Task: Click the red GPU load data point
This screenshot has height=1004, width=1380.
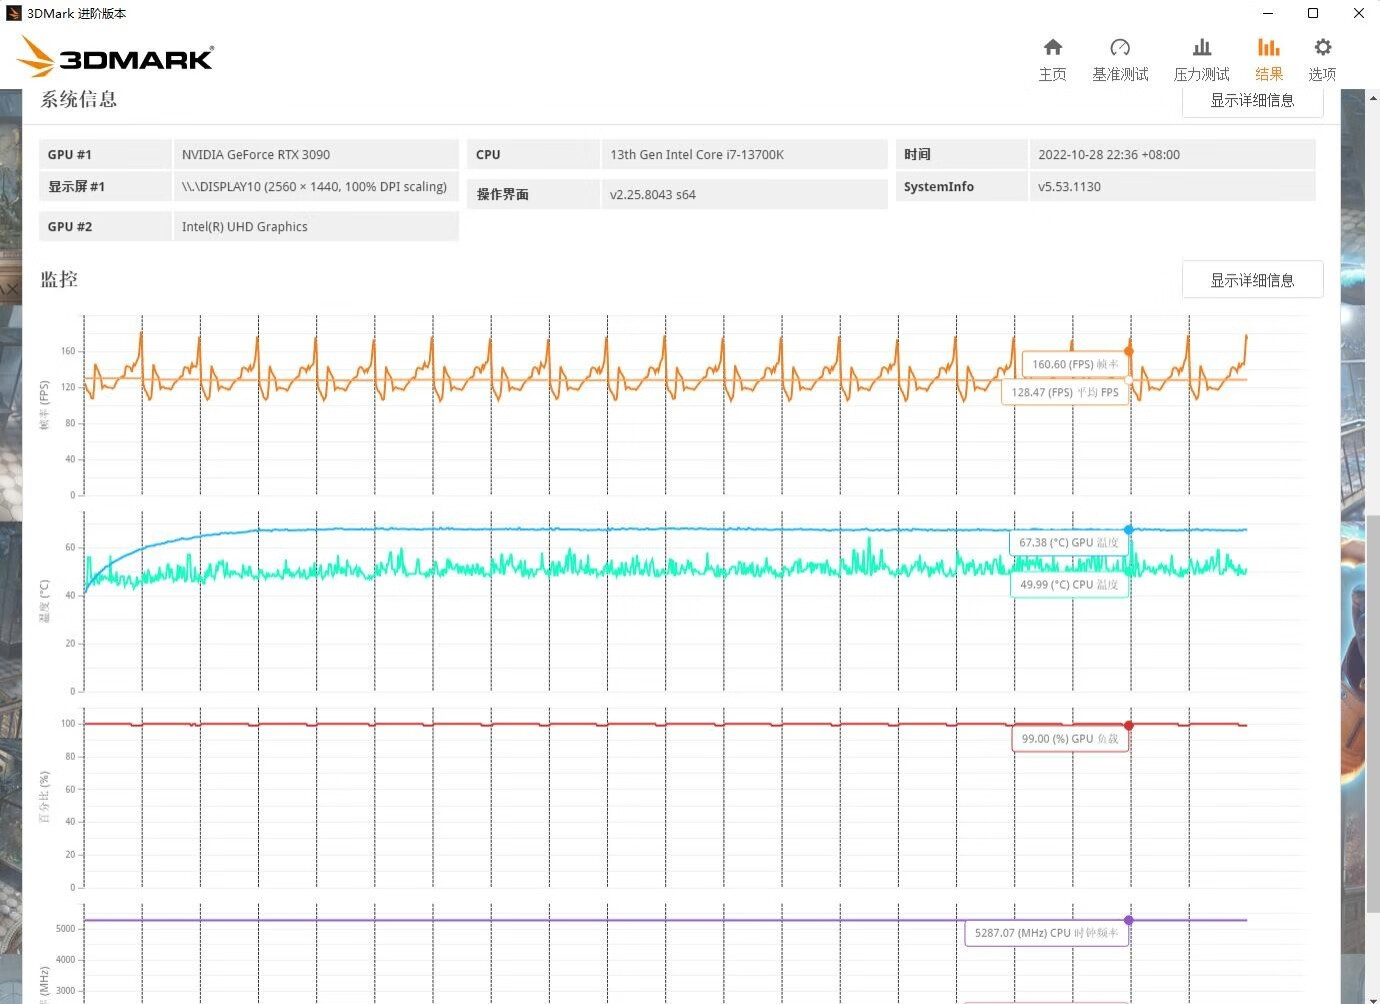Action: (x=1129, y=726)
